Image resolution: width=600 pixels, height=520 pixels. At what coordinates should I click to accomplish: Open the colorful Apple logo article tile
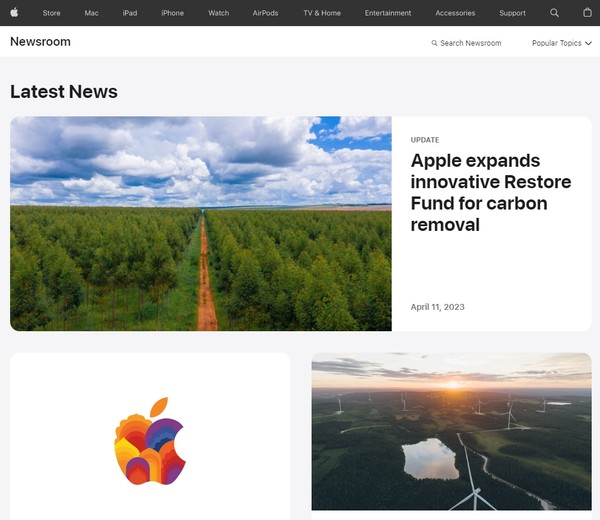coord(150,440)
